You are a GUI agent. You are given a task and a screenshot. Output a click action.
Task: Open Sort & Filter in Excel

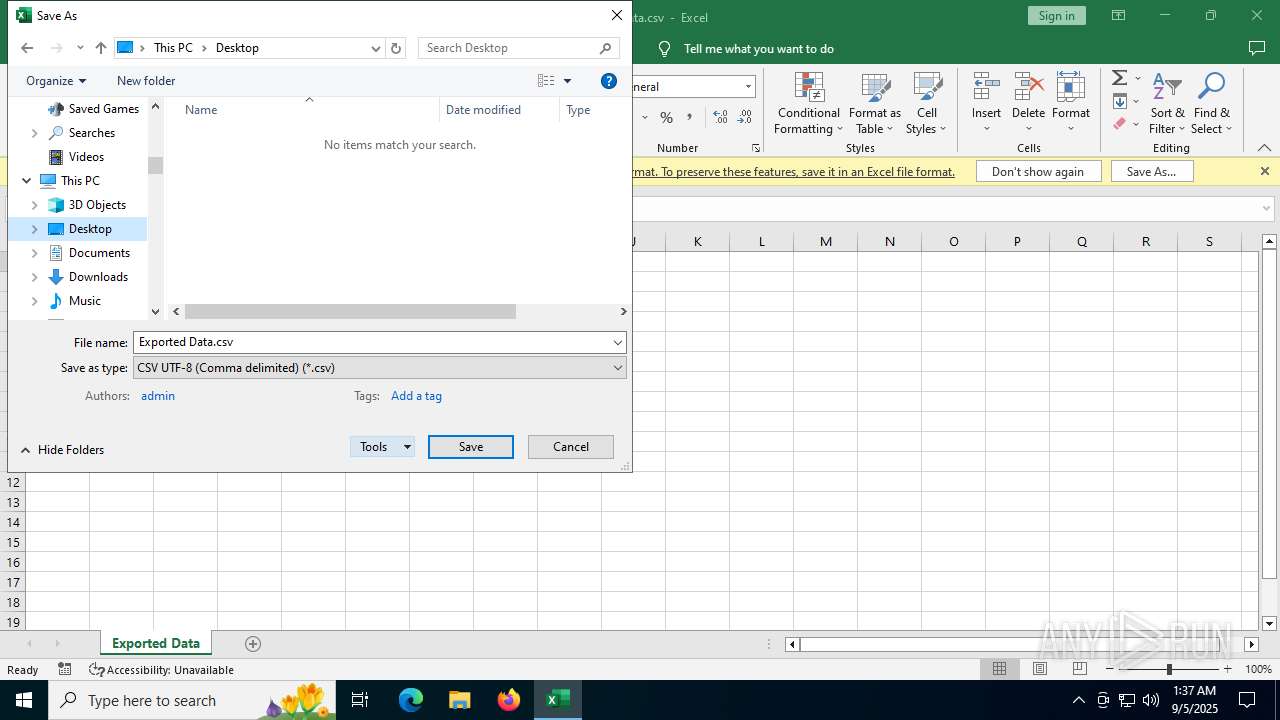pyautogui.click(x=1167, y=103)
